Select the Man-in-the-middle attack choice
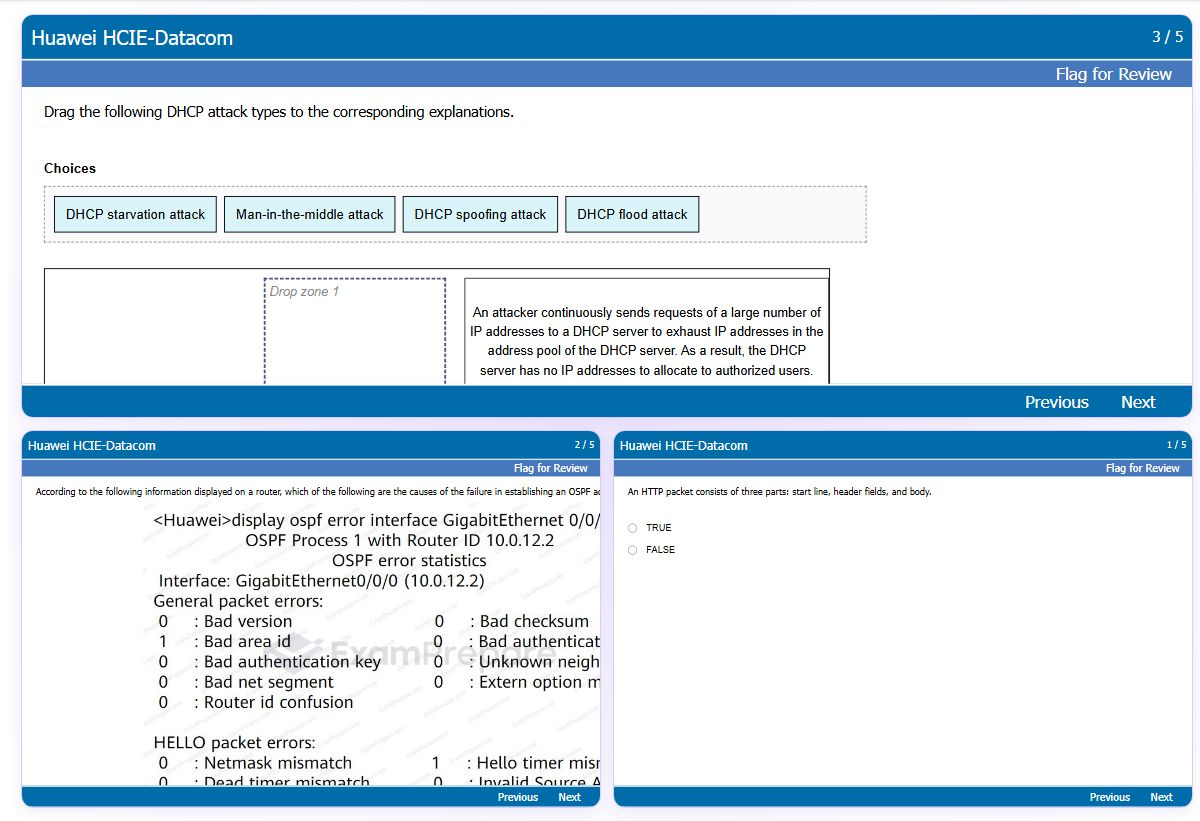 click(x=310, y=214)
